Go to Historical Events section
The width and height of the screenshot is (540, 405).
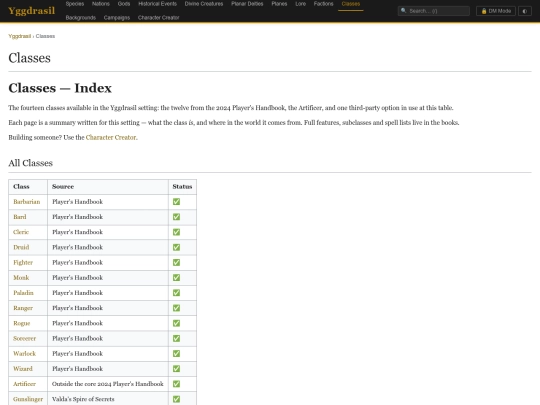157,4
